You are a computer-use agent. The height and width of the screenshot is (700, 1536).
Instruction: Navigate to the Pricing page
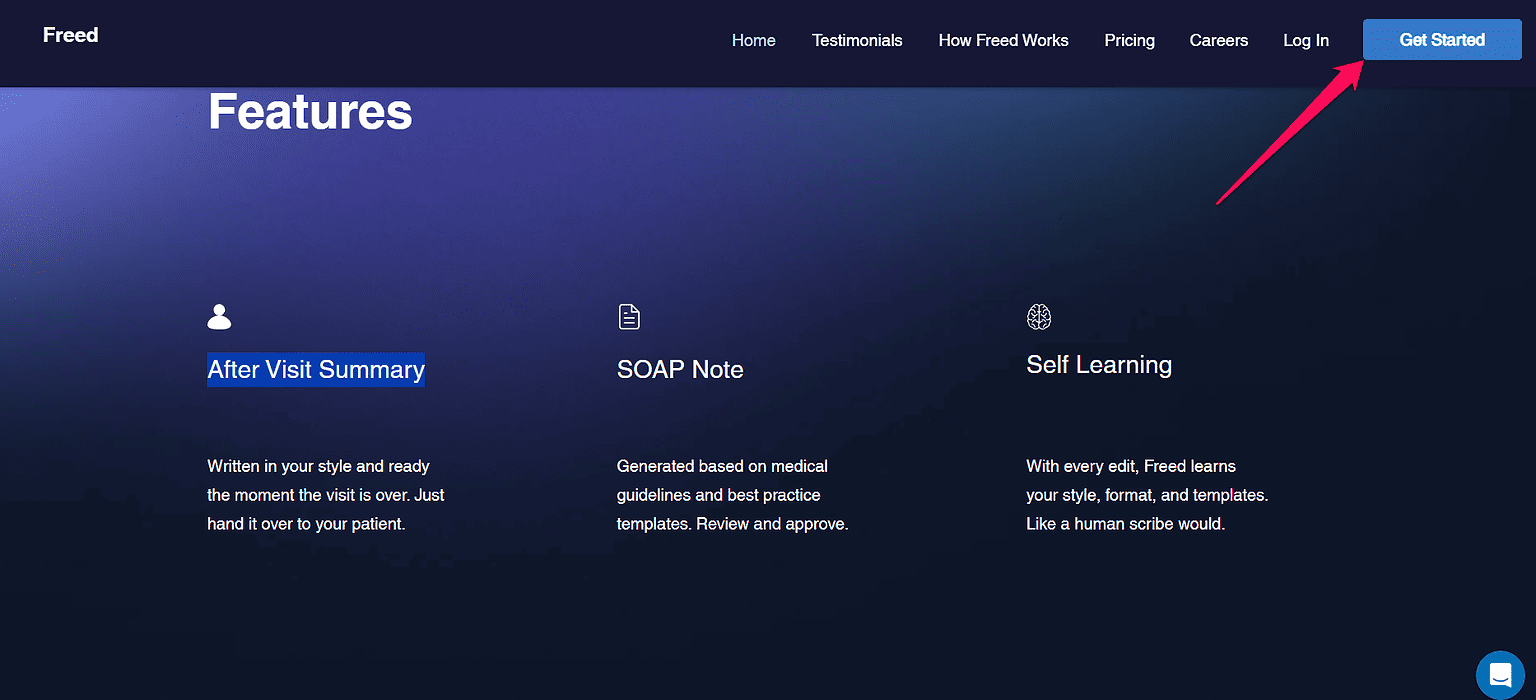(1129, 40)
